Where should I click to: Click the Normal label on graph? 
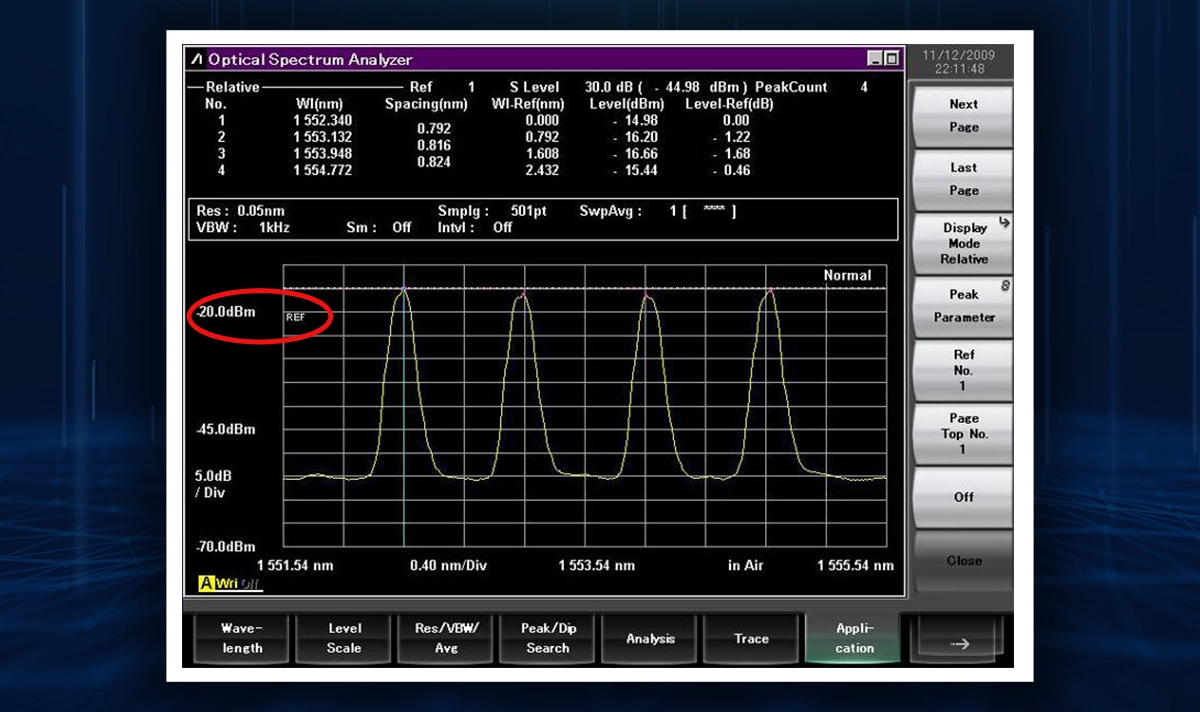pos(847,275)
